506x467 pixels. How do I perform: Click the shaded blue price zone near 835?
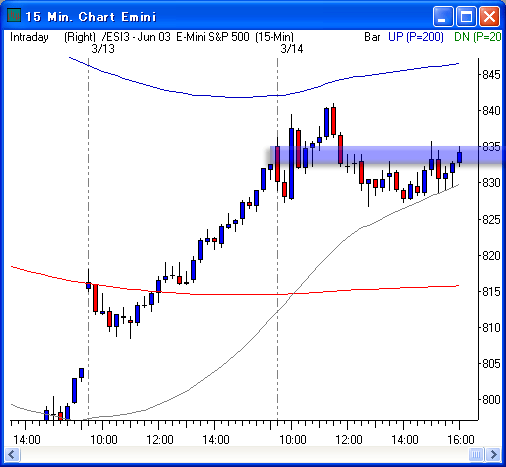tap(387, 155)
